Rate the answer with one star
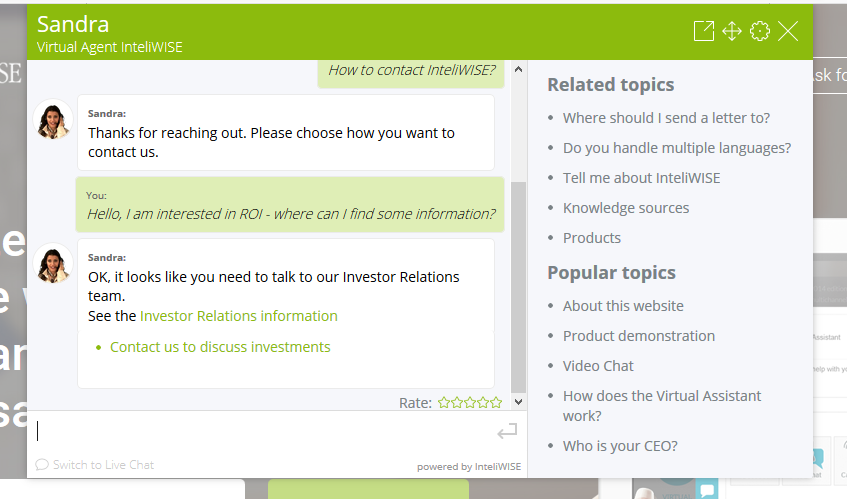 [444, 402]
